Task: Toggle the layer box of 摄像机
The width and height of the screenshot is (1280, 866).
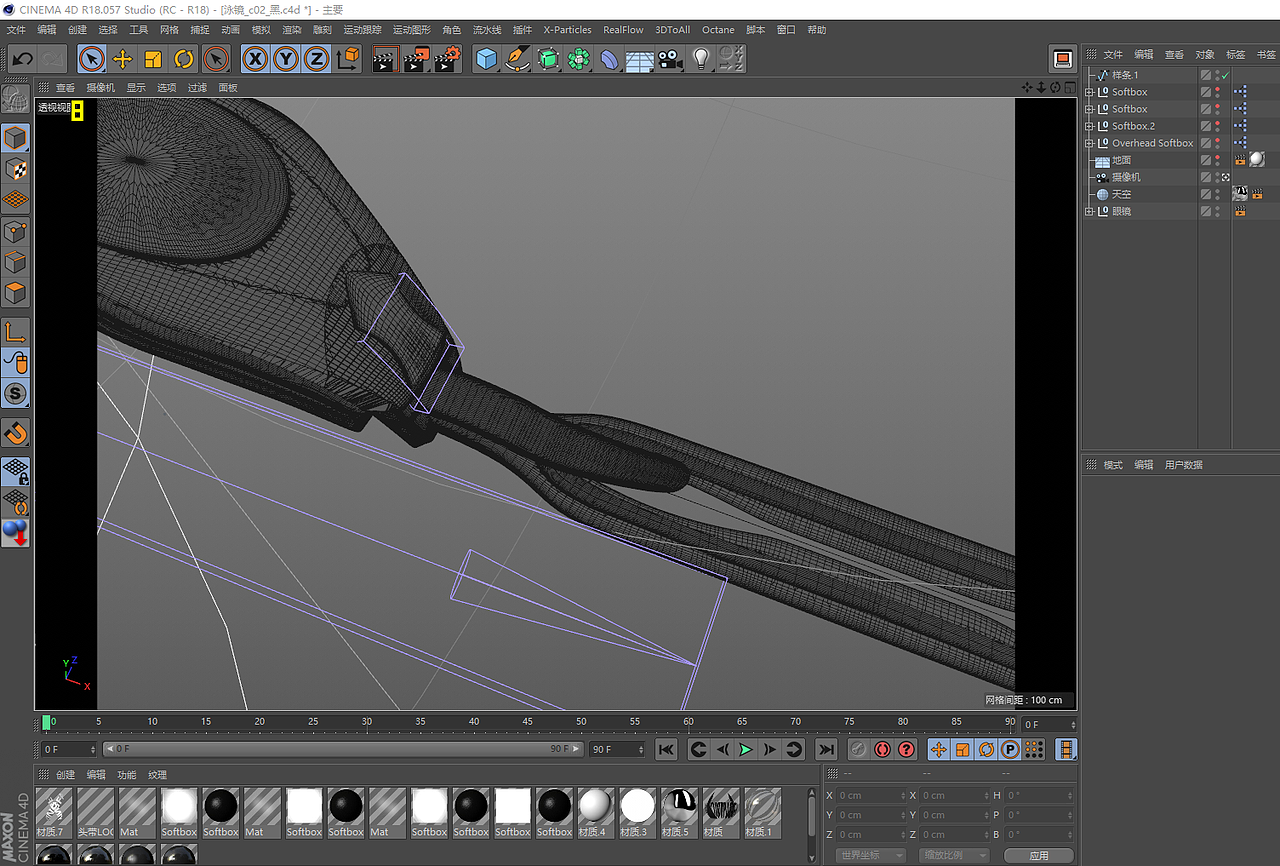Action: [1206, 177]
